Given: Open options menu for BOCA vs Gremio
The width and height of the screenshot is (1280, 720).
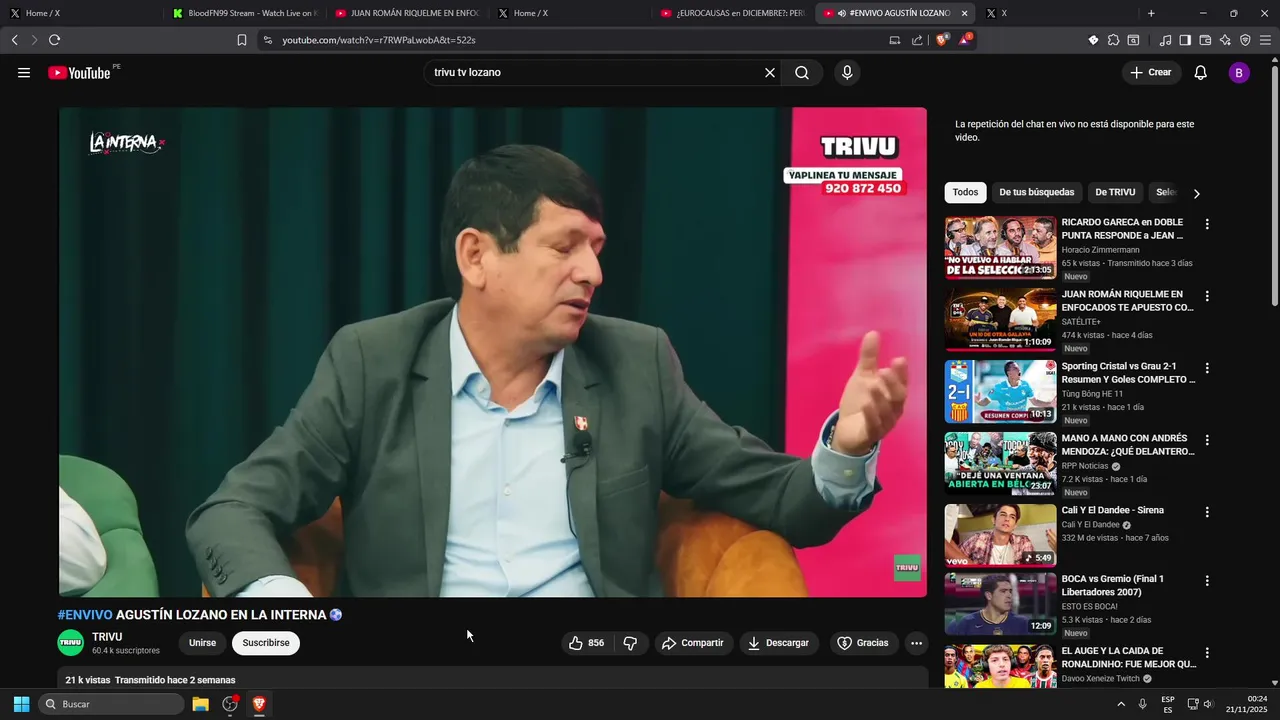Looking at the screenshot, I should coord(1207,580).
